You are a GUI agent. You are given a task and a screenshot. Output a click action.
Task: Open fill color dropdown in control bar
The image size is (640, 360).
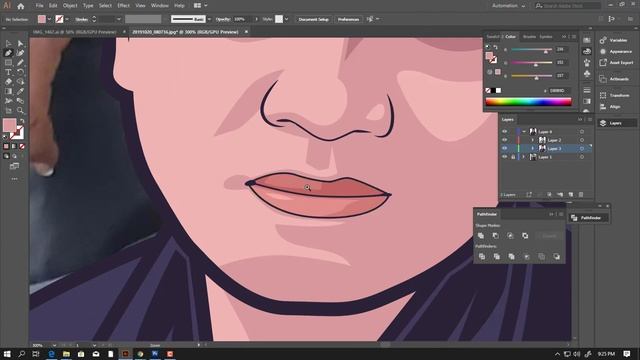[x=49, y=19]
